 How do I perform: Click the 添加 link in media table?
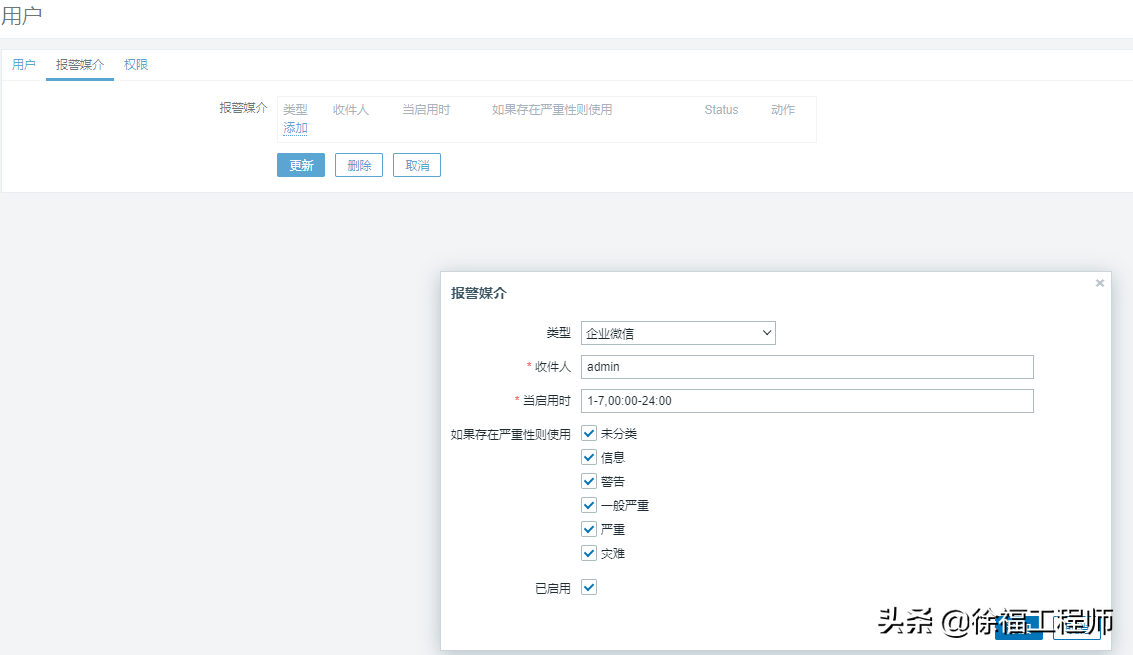[295, 128]
